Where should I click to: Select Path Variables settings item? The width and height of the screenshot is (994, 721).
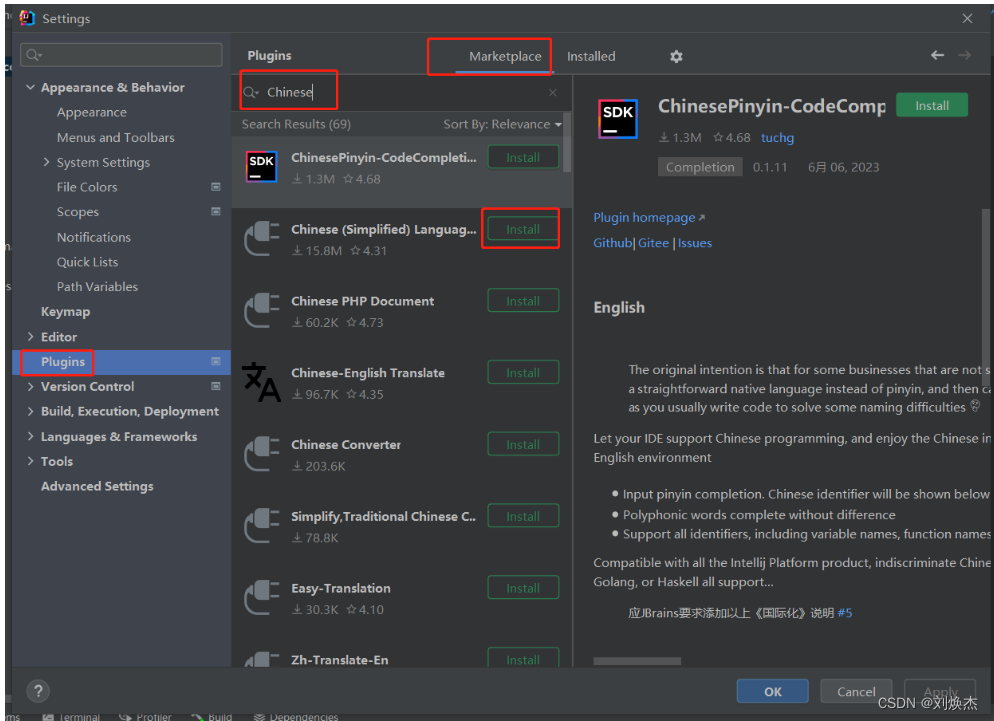point(97,287)
